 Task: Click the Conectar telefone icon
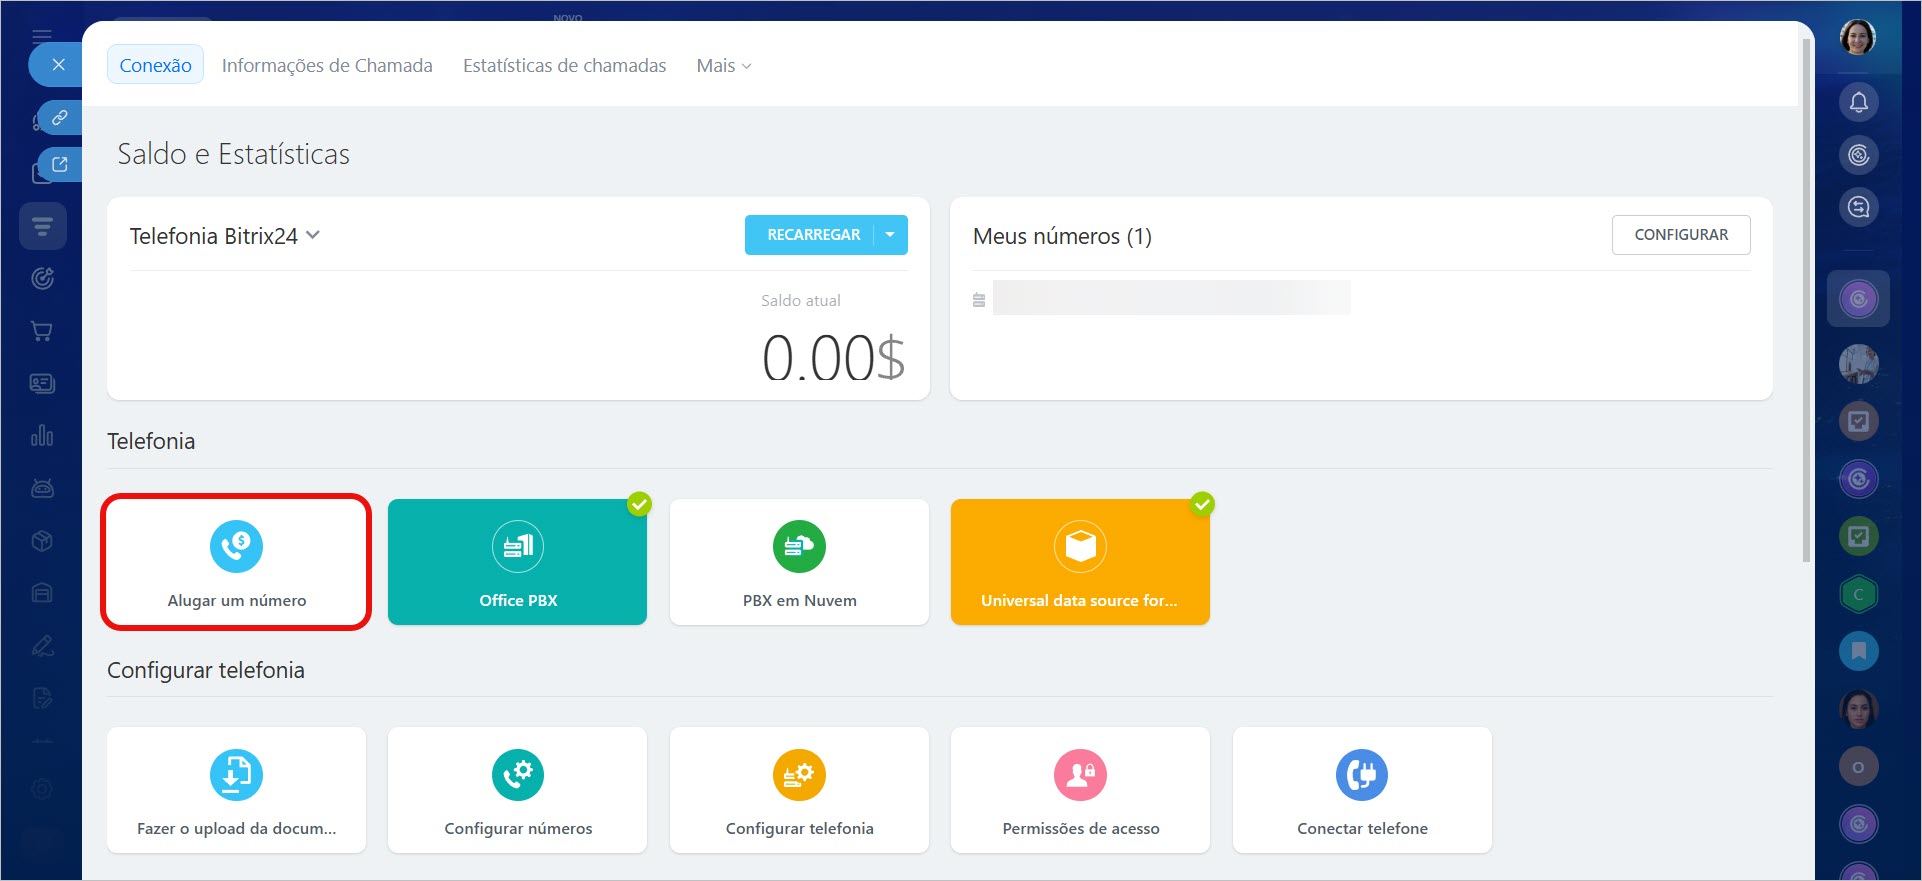click(x=1361, y=775)
